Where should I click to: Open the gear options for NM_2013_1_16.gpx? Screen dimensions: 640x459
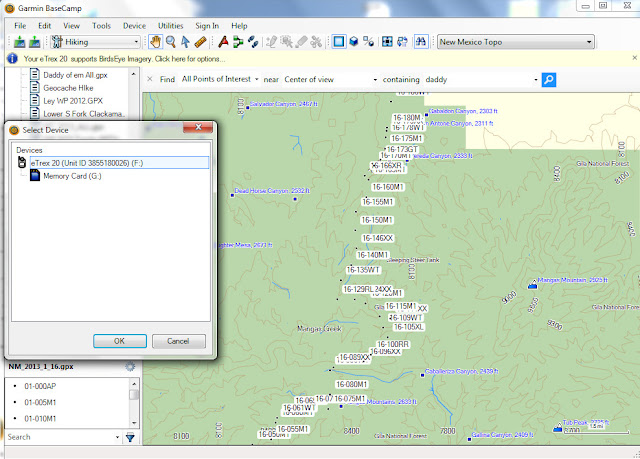click(x=130, y=366)
